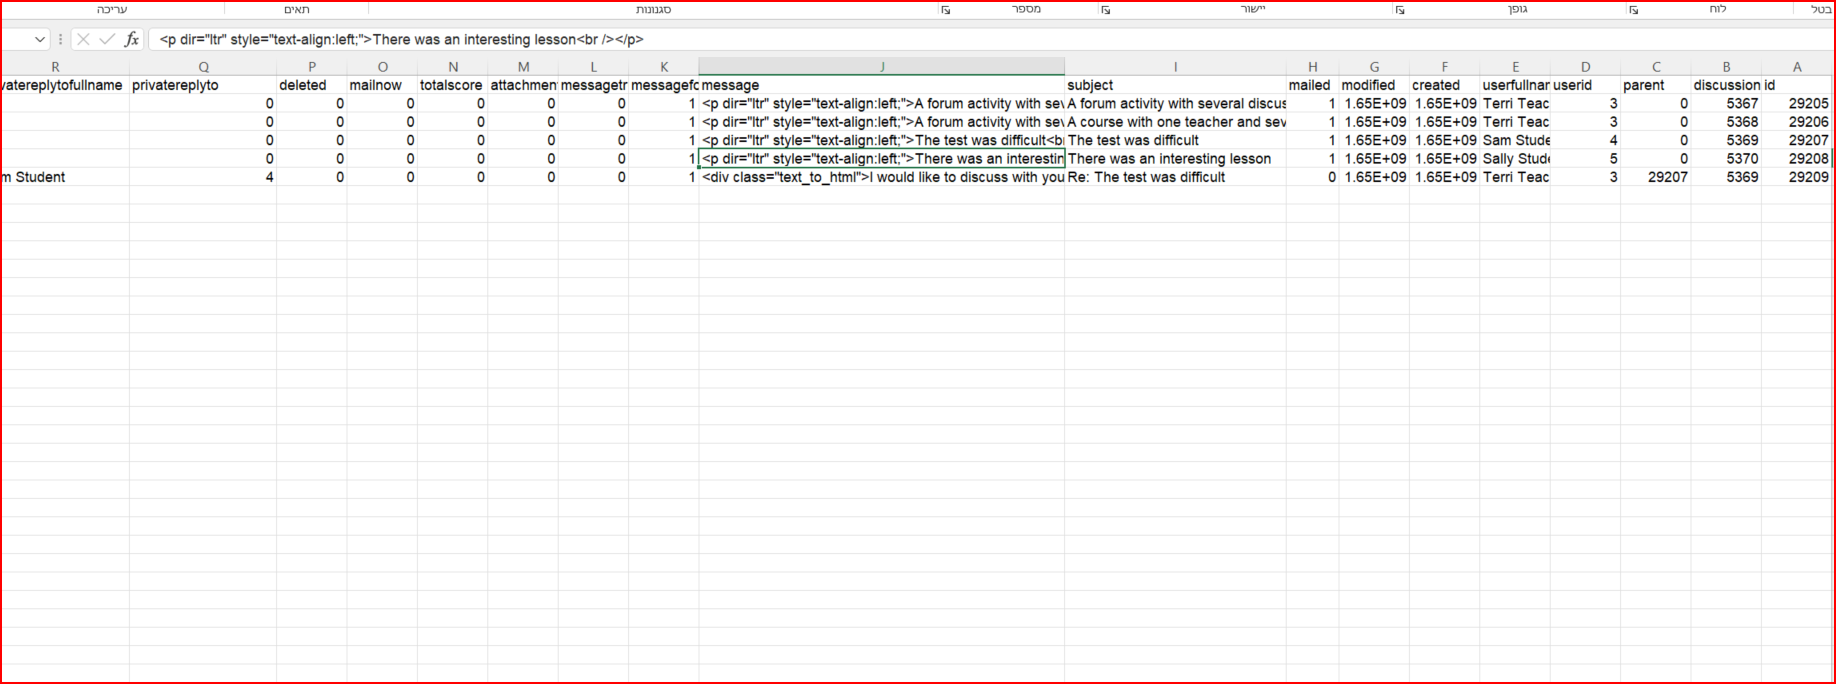The width and height of the screenshot is (1836, 684).
Task: Select column I header
Action: tap(1175, 67)
